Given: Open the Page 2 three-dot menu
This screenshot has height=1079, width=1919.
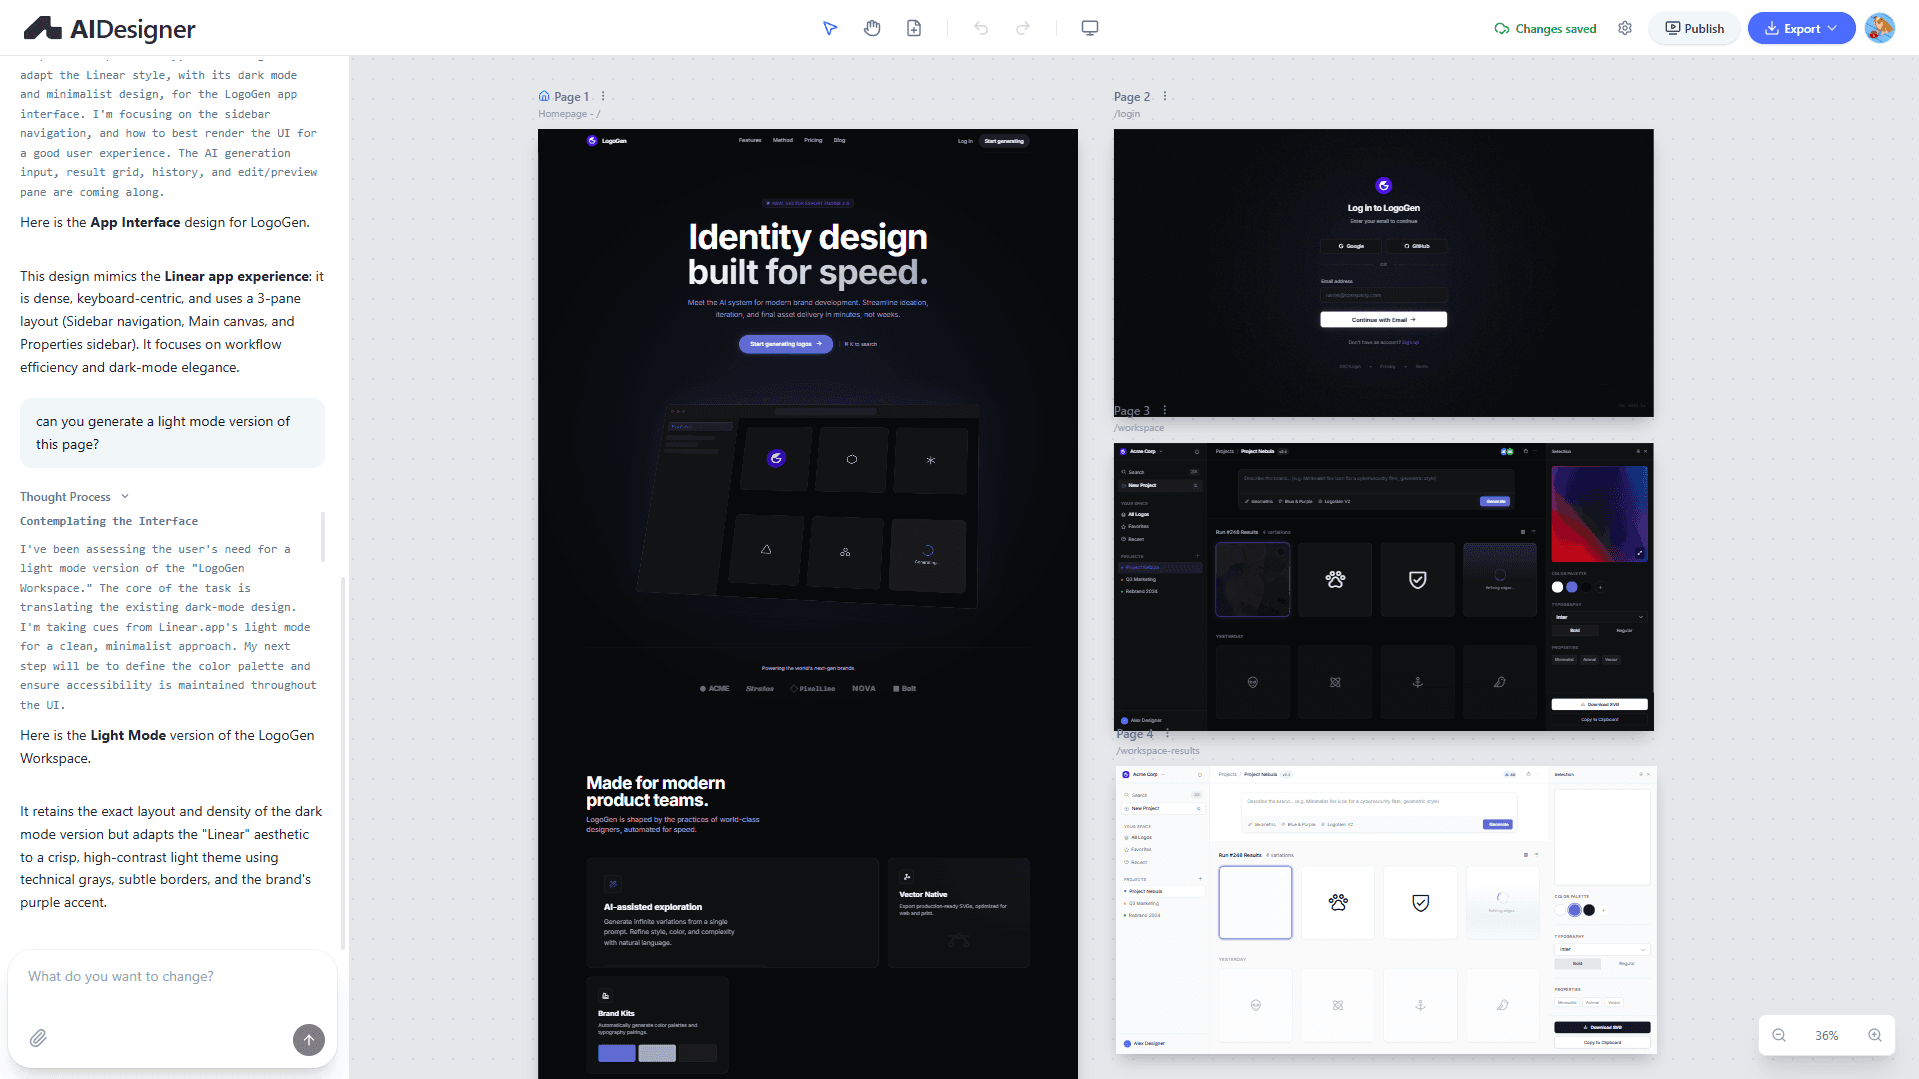Looking at the screenshot, I should [x=1164, y=95].
